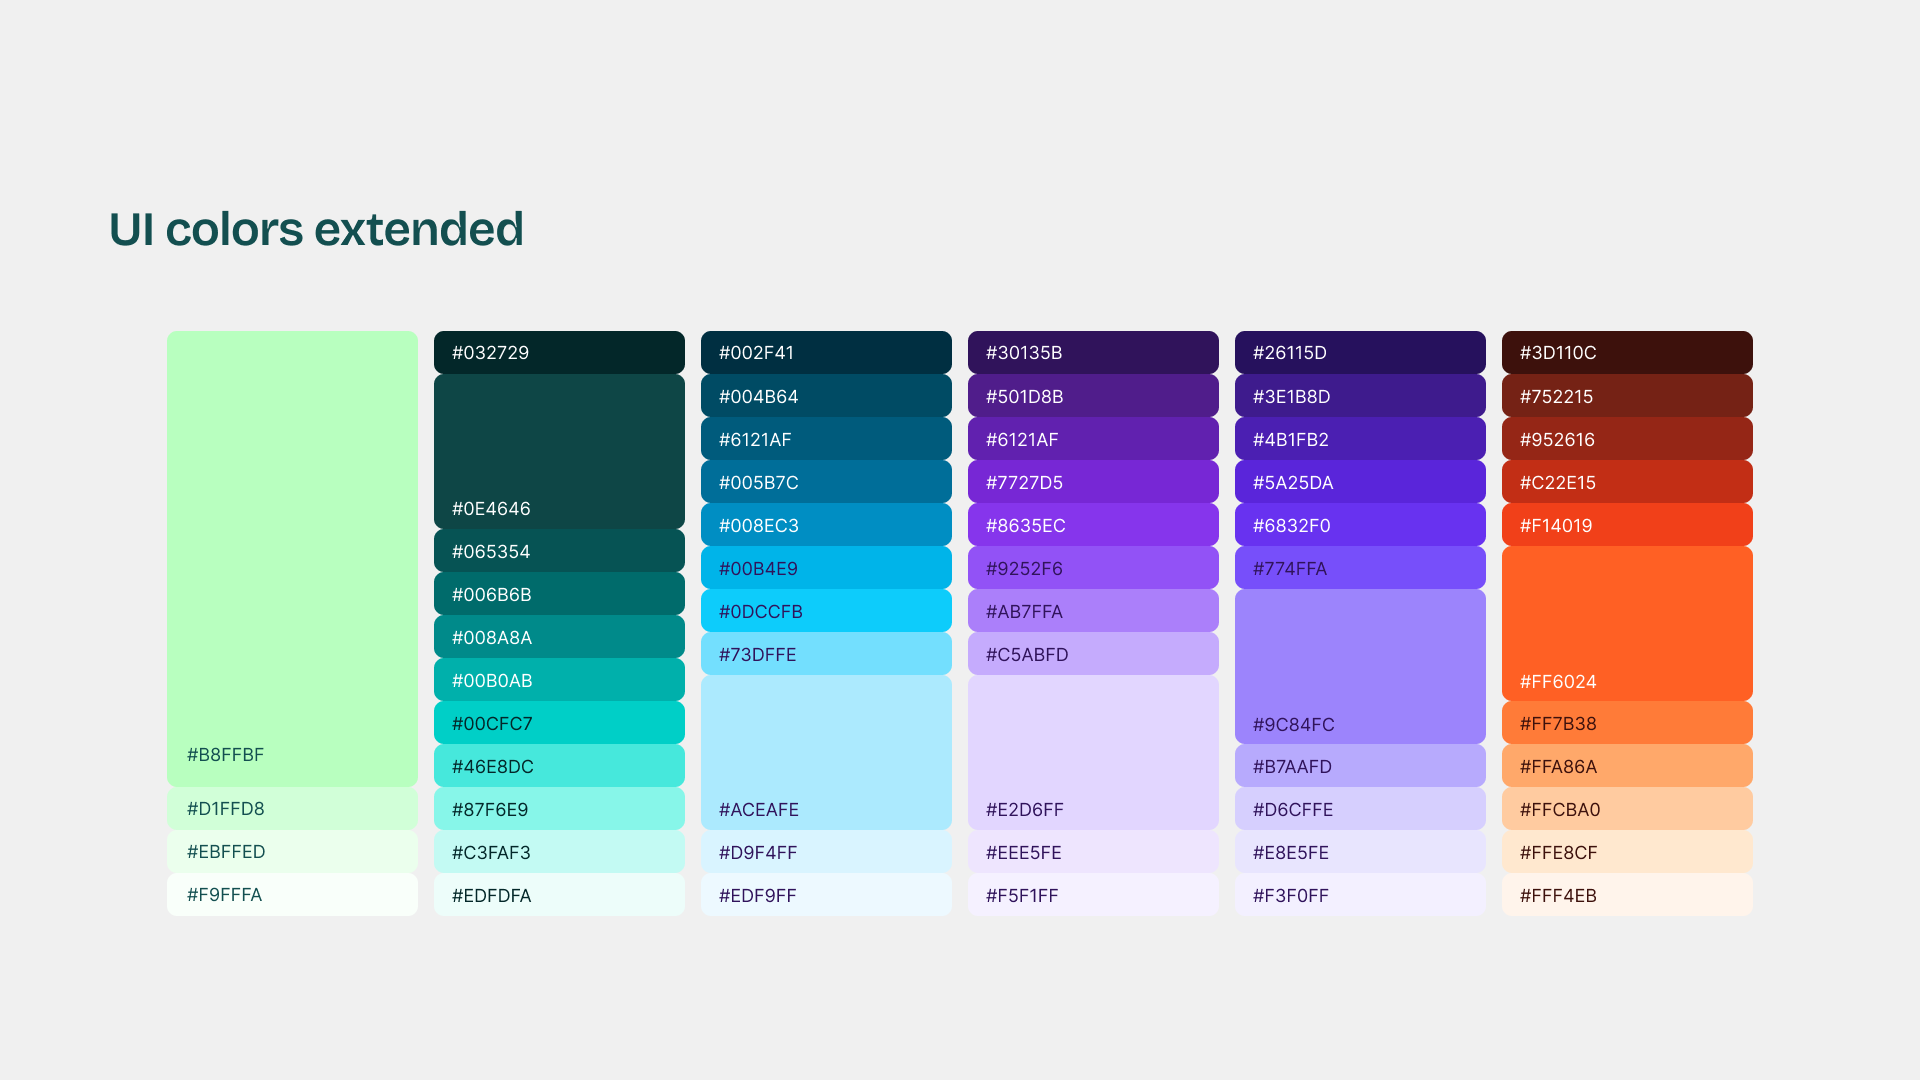Screen dimensions: 1920x1080
Task: Click the #3D110C dark brown swatch
Action: click(1627, 352)
